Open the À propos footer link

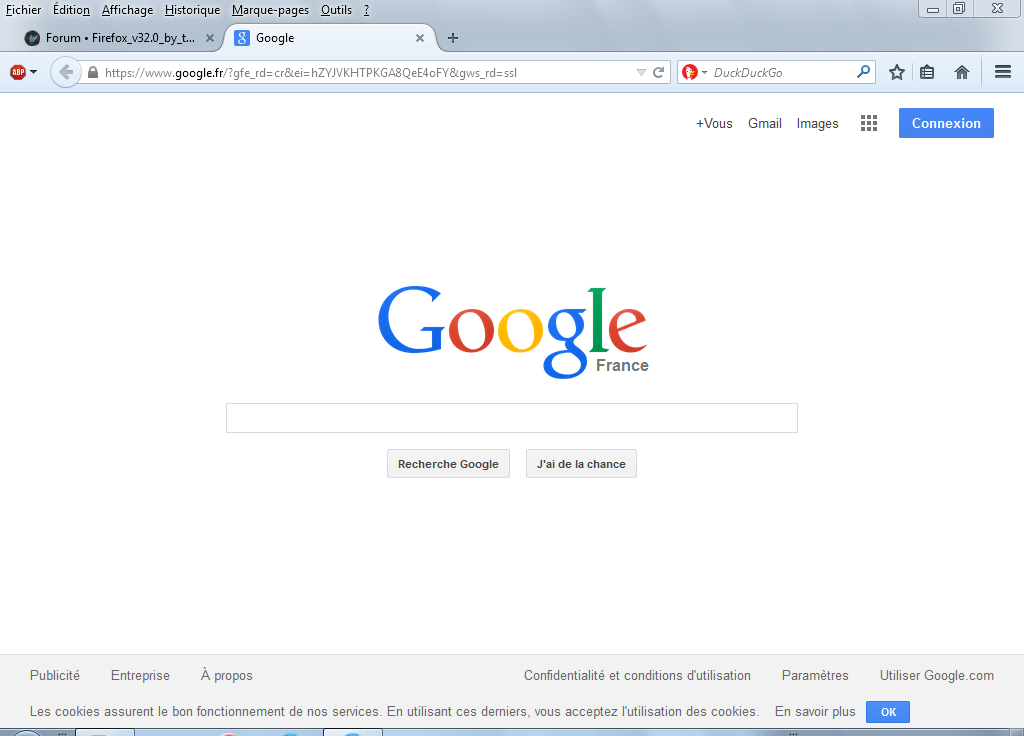click(227, 675)
